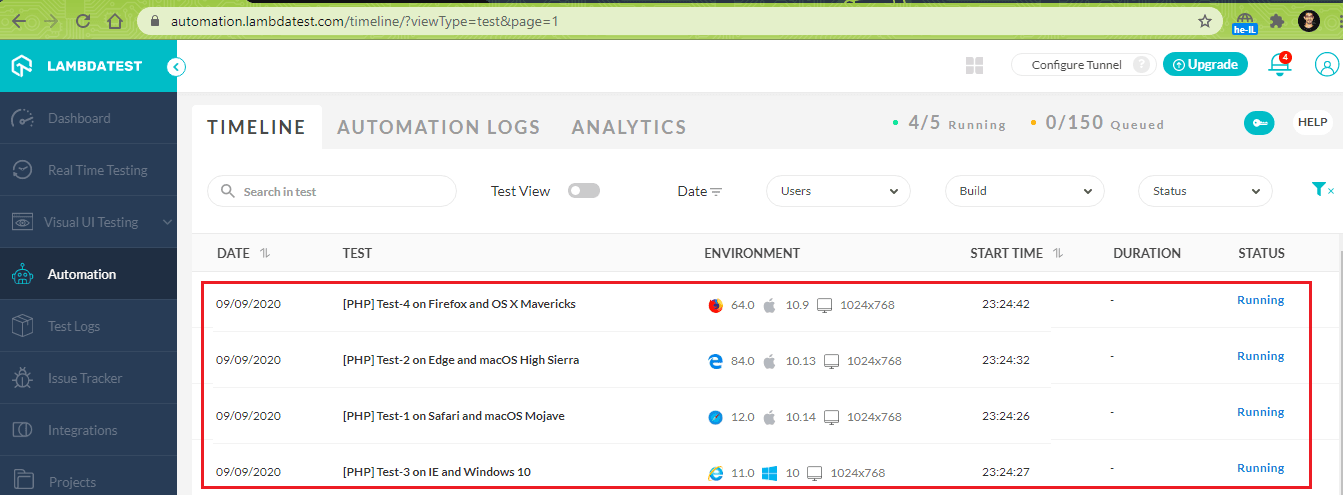Click the HELP button

coord(1312,122)
